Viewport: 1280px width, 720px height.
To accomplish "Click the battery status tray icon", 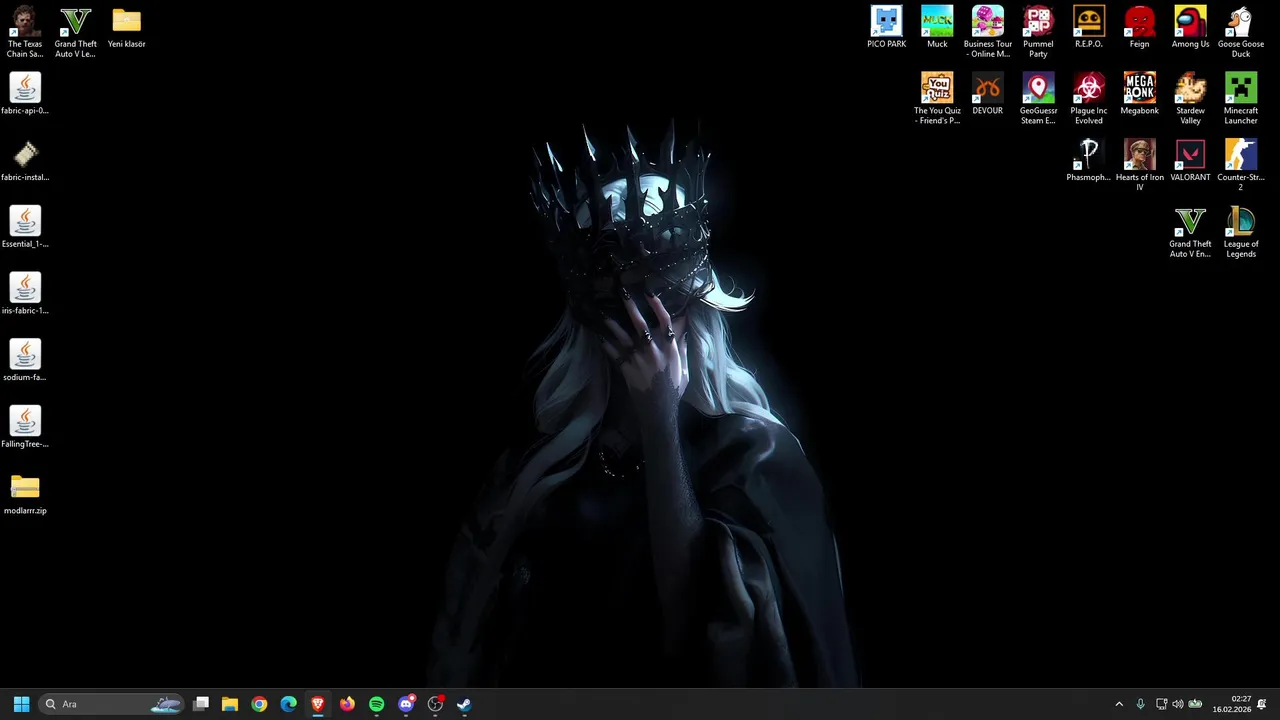I will (1194, 704).
